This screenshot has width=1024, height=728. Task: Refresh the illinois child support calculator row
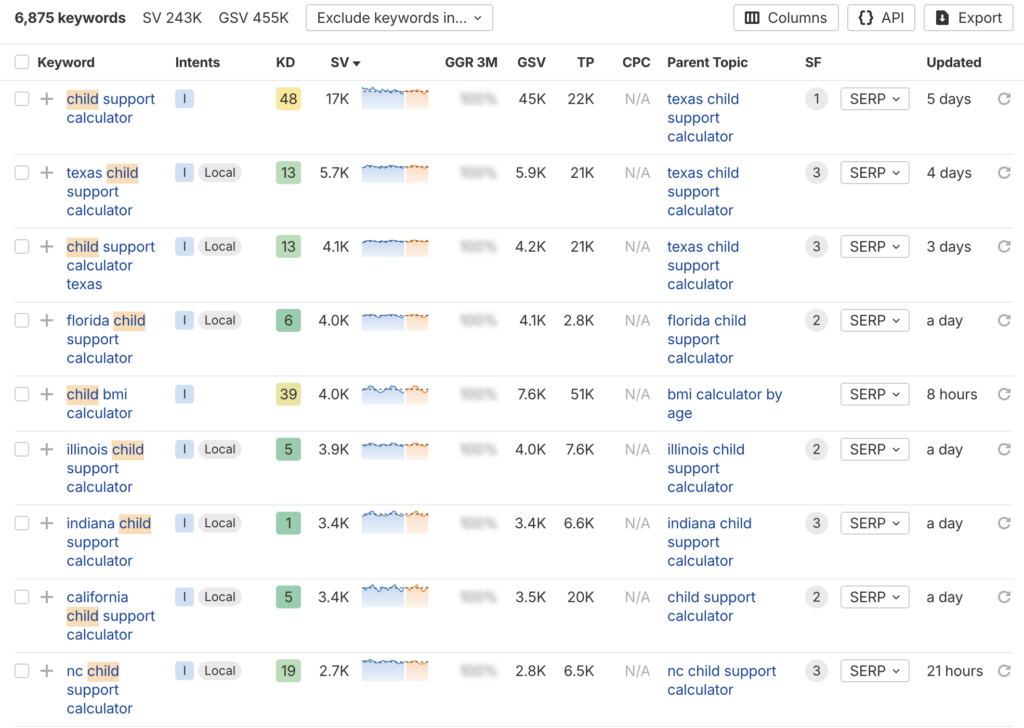pos(1004,450)
